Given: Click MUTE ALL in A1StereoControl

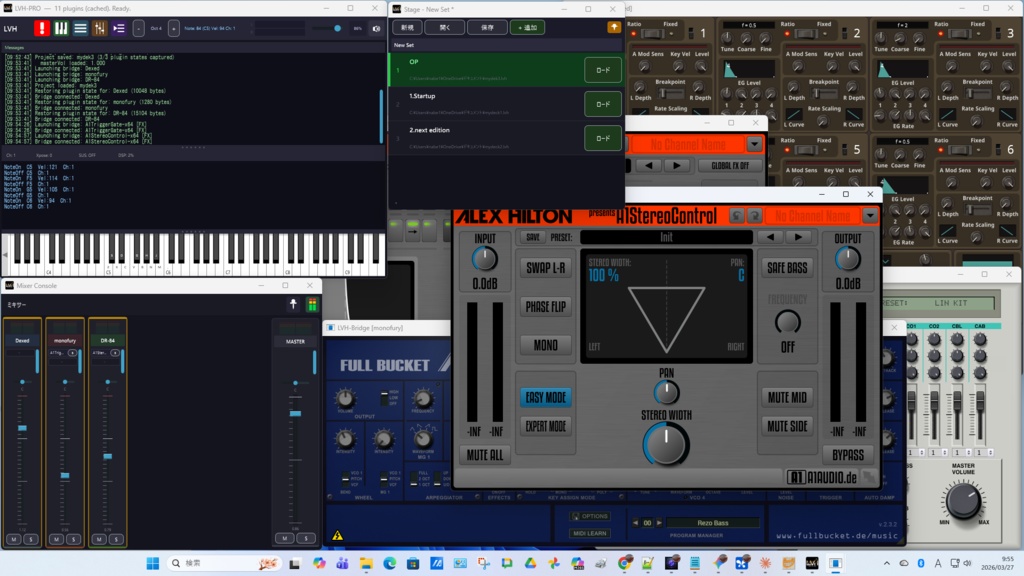Looking at the screenshot, I should [485, 455].
